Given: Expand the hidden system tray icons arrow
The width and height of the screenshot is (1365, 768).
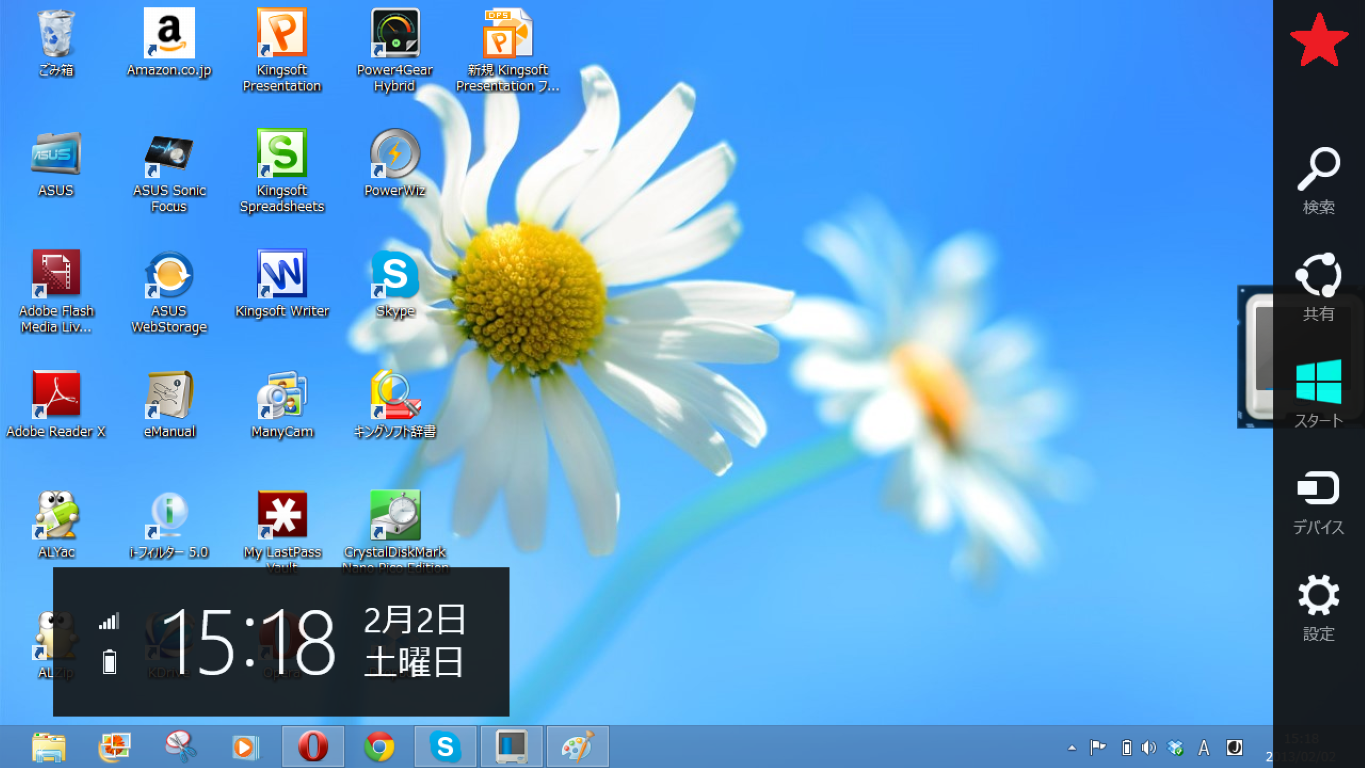Looking at the screenshot, I should tap(1072, 748).
